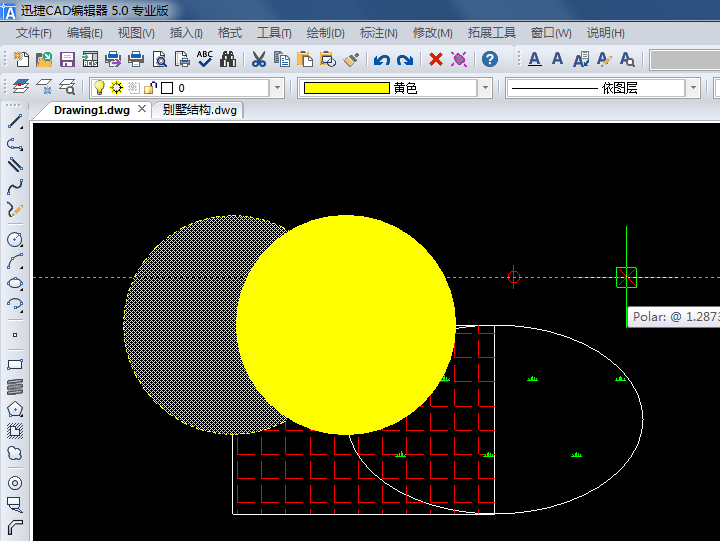Viewport: 720px width, 541px height.
Task: Select the Polyline tool
Action: [x=15, y=144]
